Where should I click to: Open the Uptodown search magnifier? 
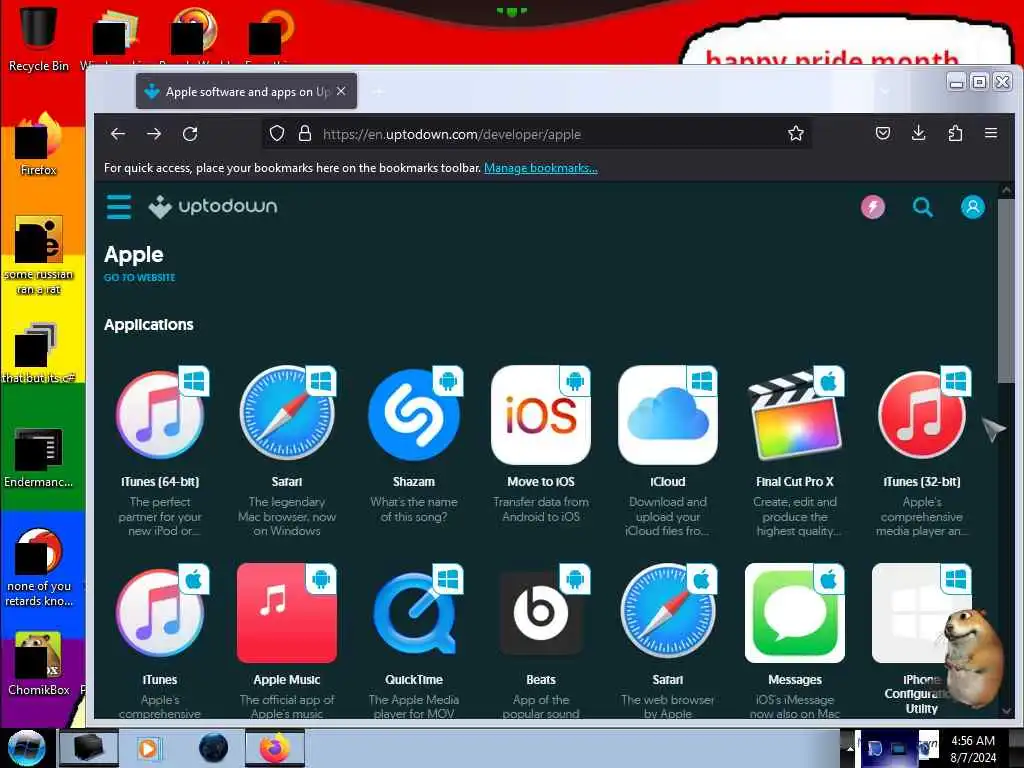coord(922,208)
